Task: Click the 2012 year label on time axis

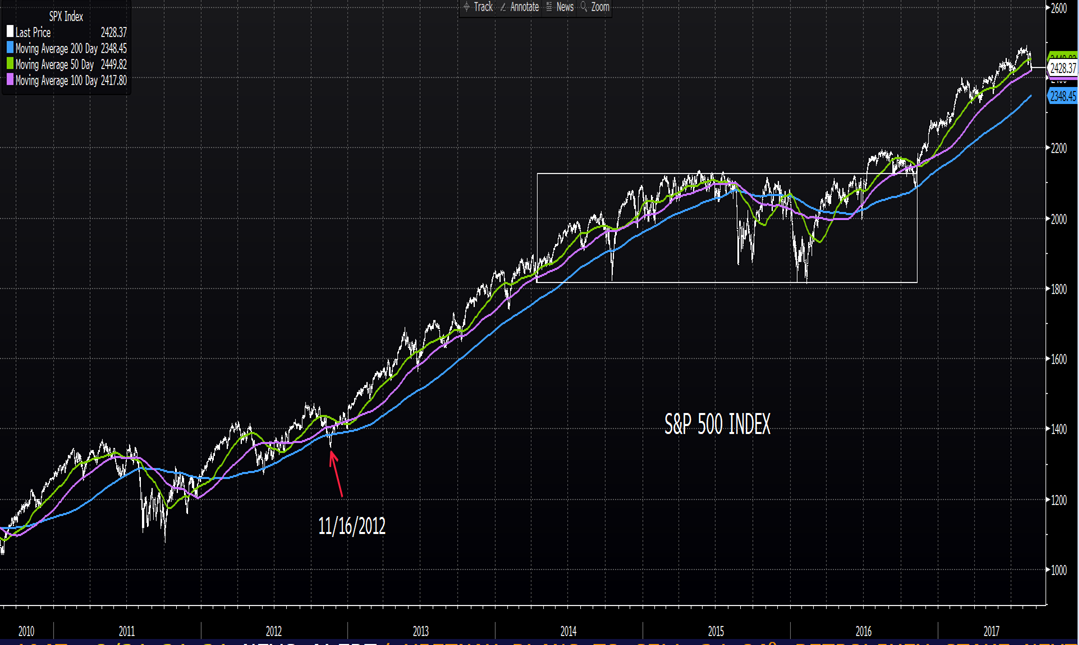Action: [x=273, y=631]
